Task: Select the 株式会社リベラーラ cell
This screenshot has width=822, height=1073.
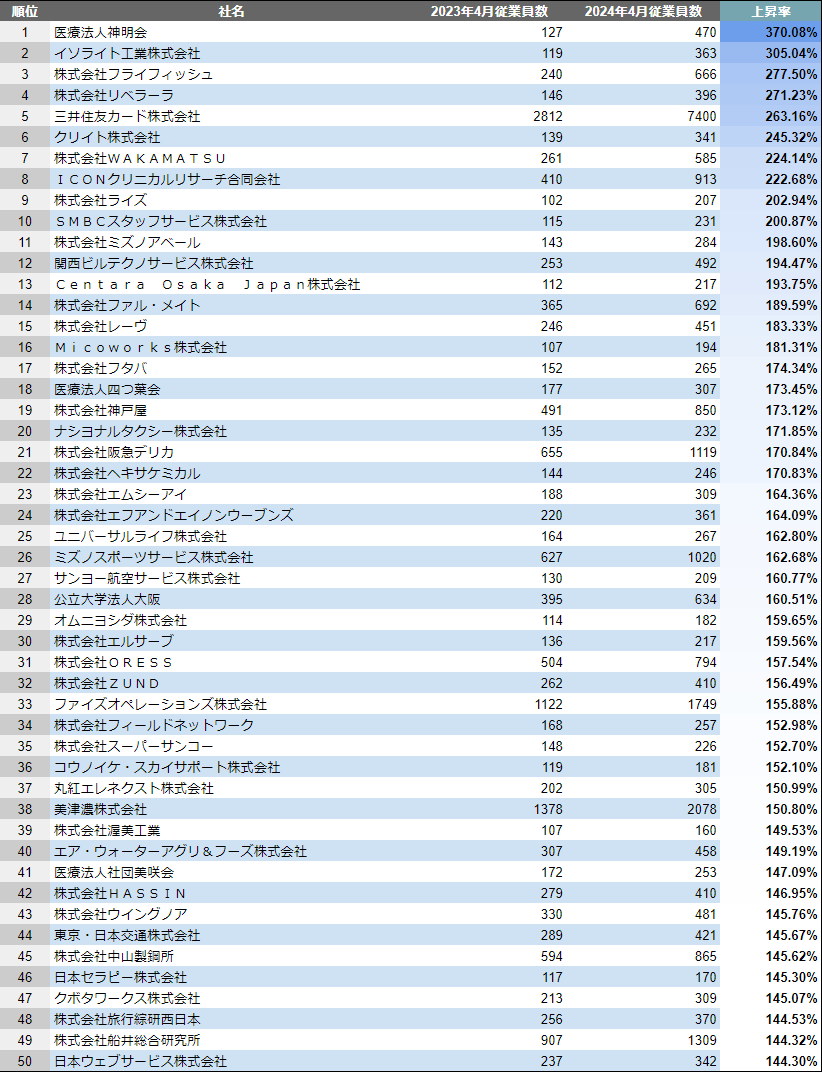Action: tap(114, 95)
